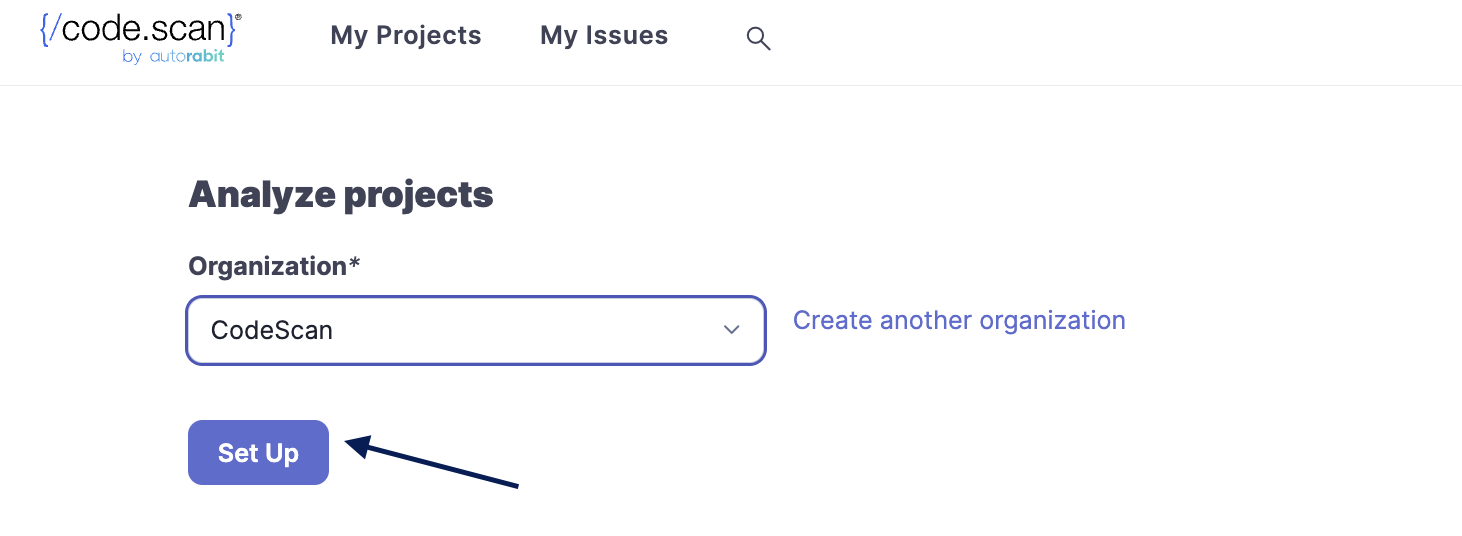Click the "by autorabit" logo text
The width and height of the screenshot is (1462, 536).
(x=173, y=57)
